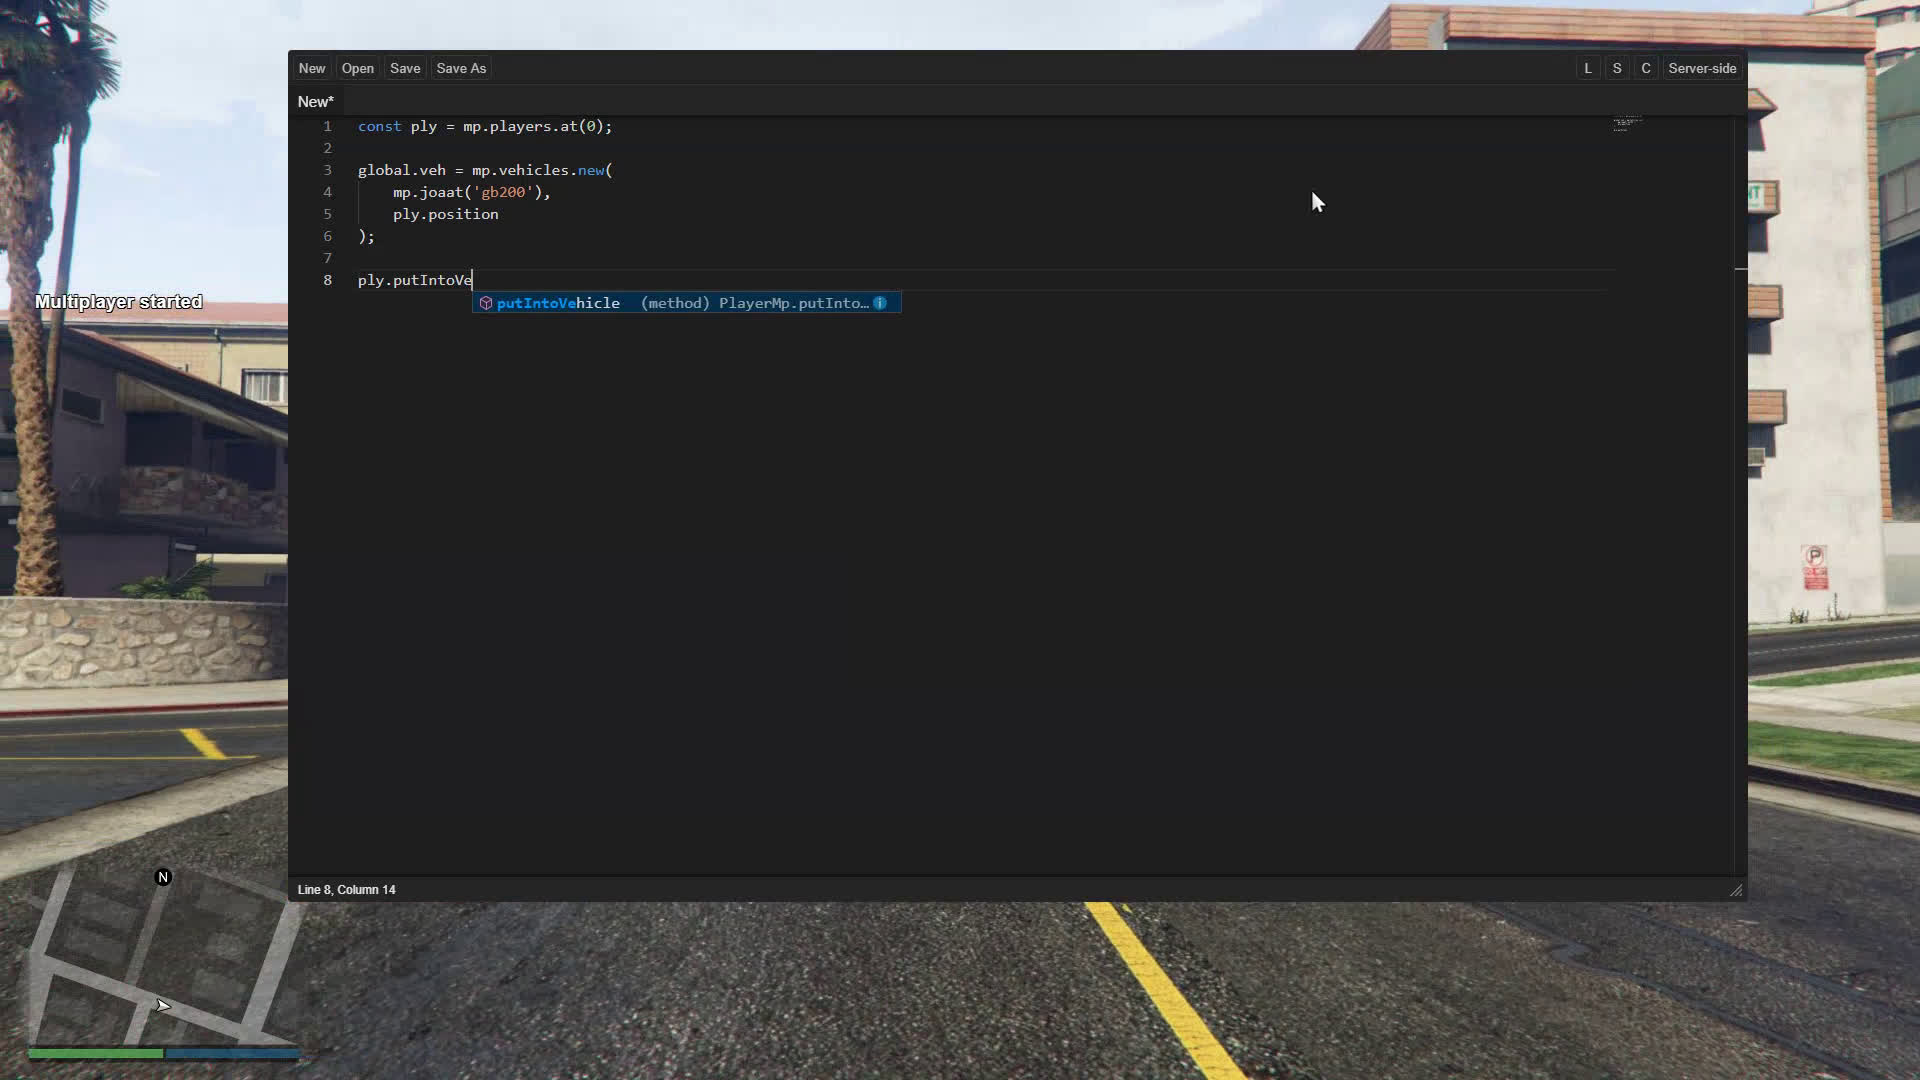Switch to the New* file tab
The image size is (1920, 1080).
click(x=316, y=101)
